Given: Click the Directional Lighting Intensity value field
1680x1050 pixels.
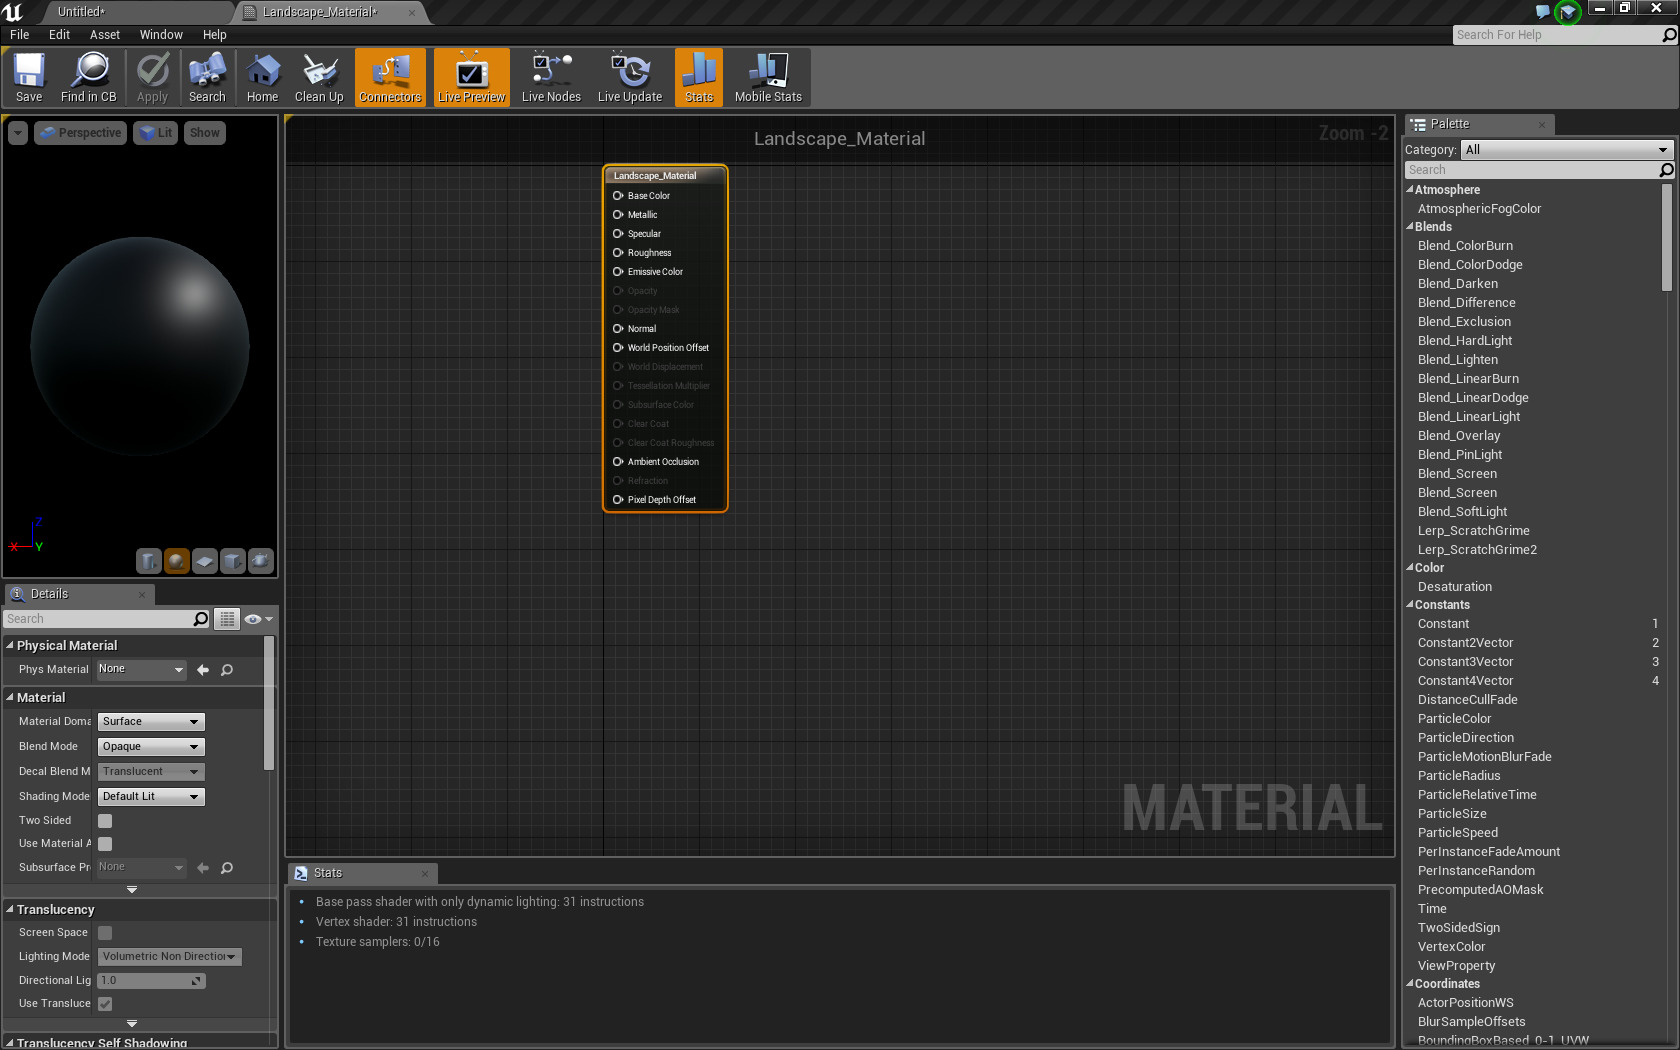Looking at the screenshot, I should point(148,980).
